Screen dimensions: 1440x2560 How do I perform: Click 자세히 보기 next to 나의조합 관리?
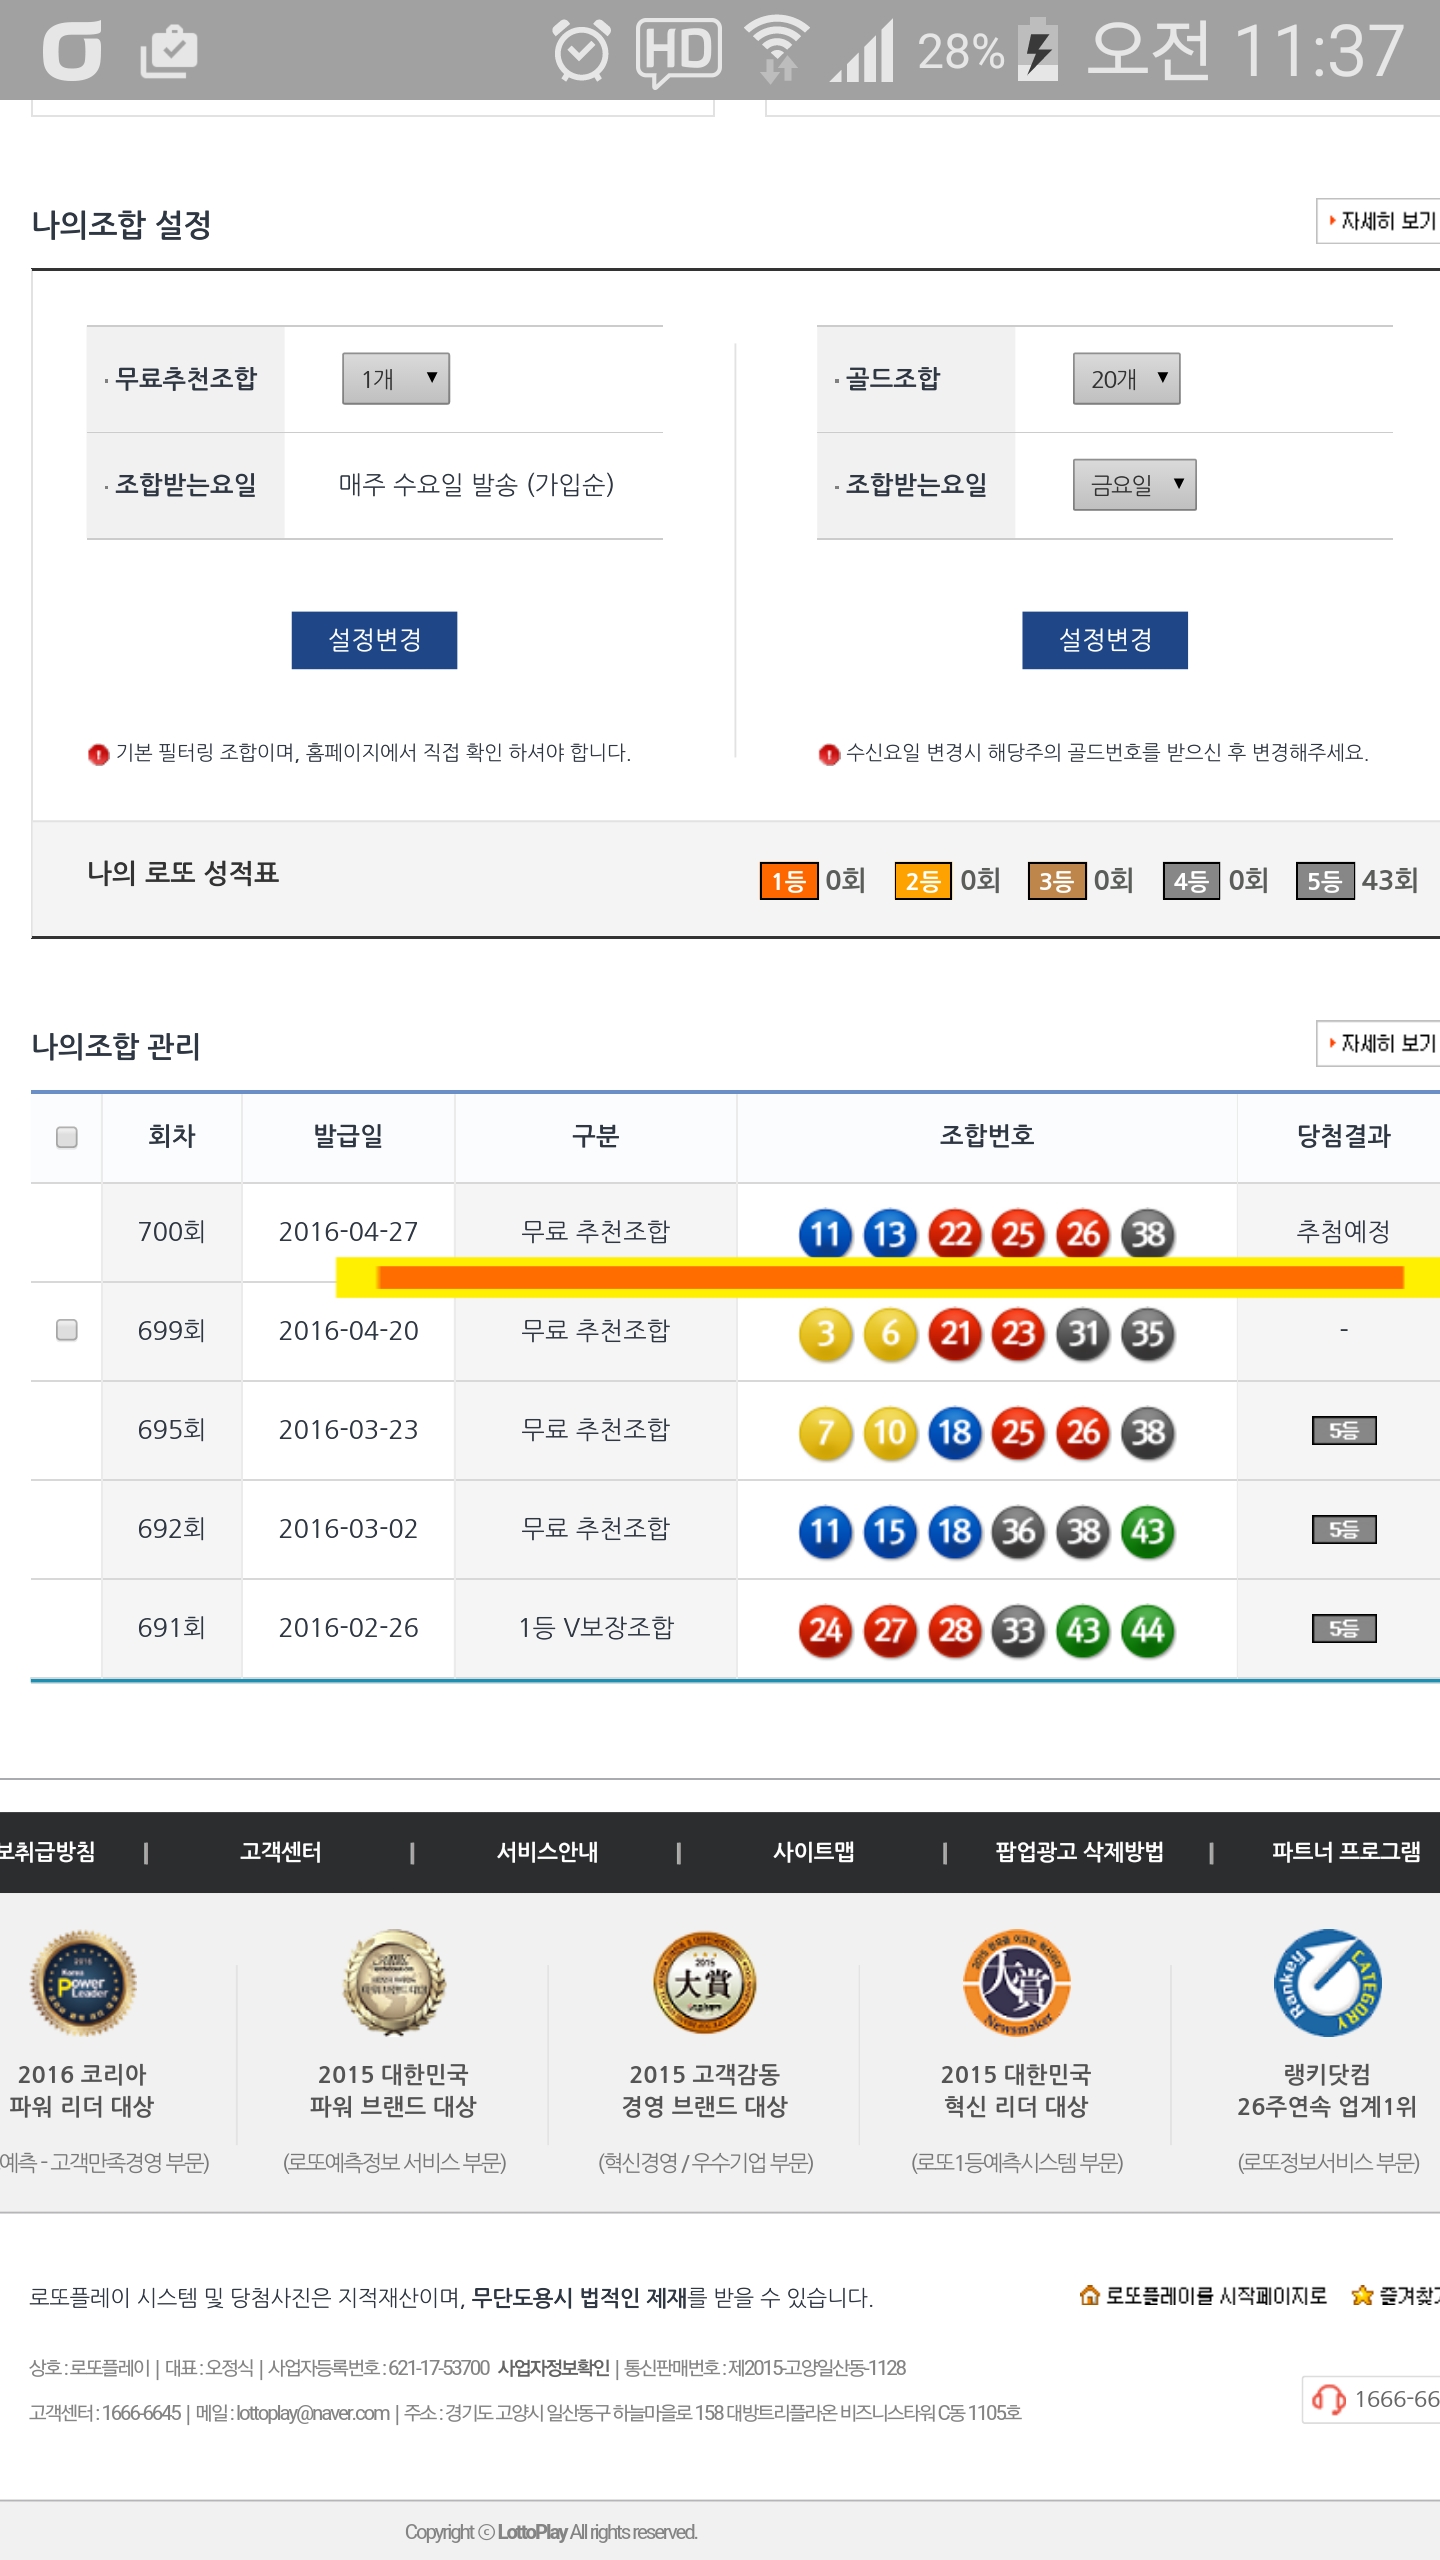click(1381, 1044)
